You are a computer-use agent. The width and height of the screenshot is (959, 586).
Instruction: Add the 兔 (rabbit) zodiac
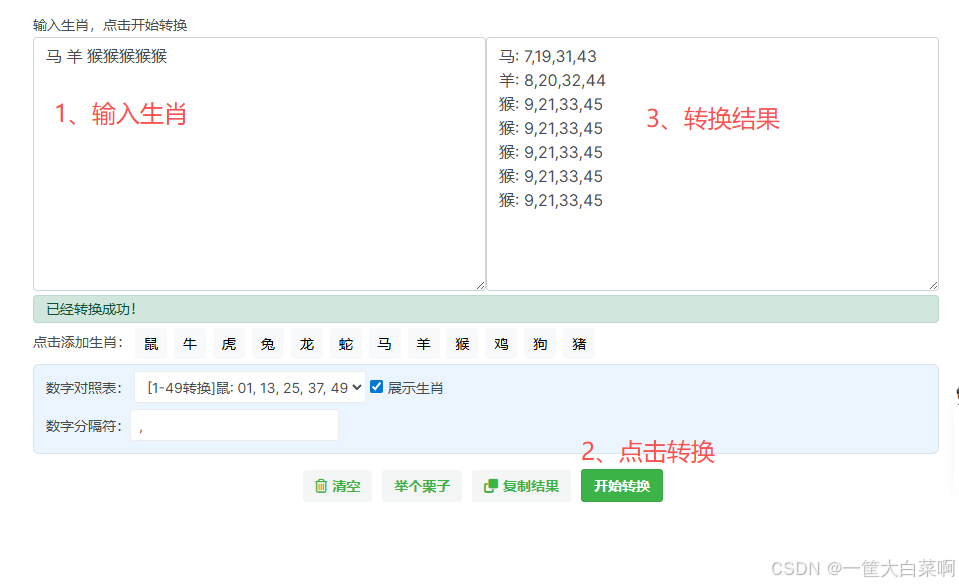(267, 343)
